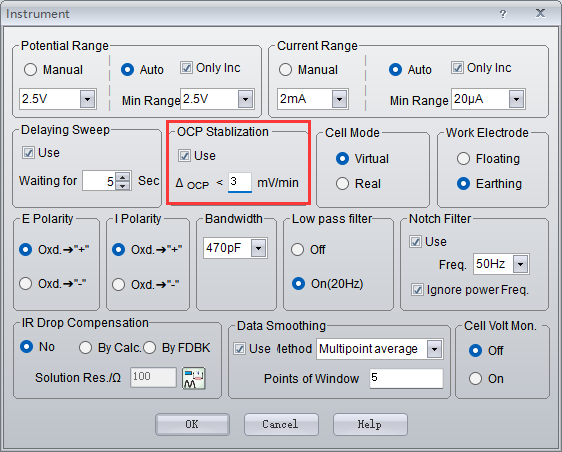The height and width of the screenshot is (452, 562).
Task: Click the help question mark icon
Action: [503, 14]
